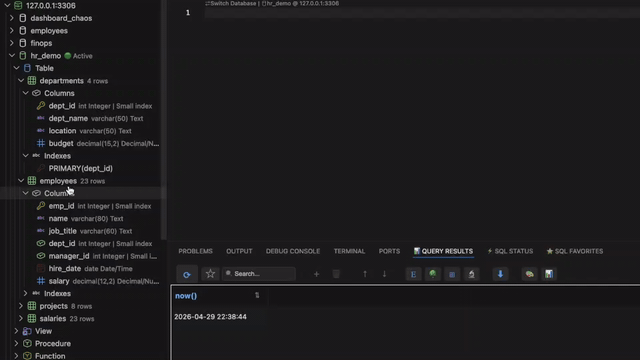The image size is (640, 360).
Task: Click the hr_demo @ 127.0.0.1:3306 link
Action: pos(300,3)
